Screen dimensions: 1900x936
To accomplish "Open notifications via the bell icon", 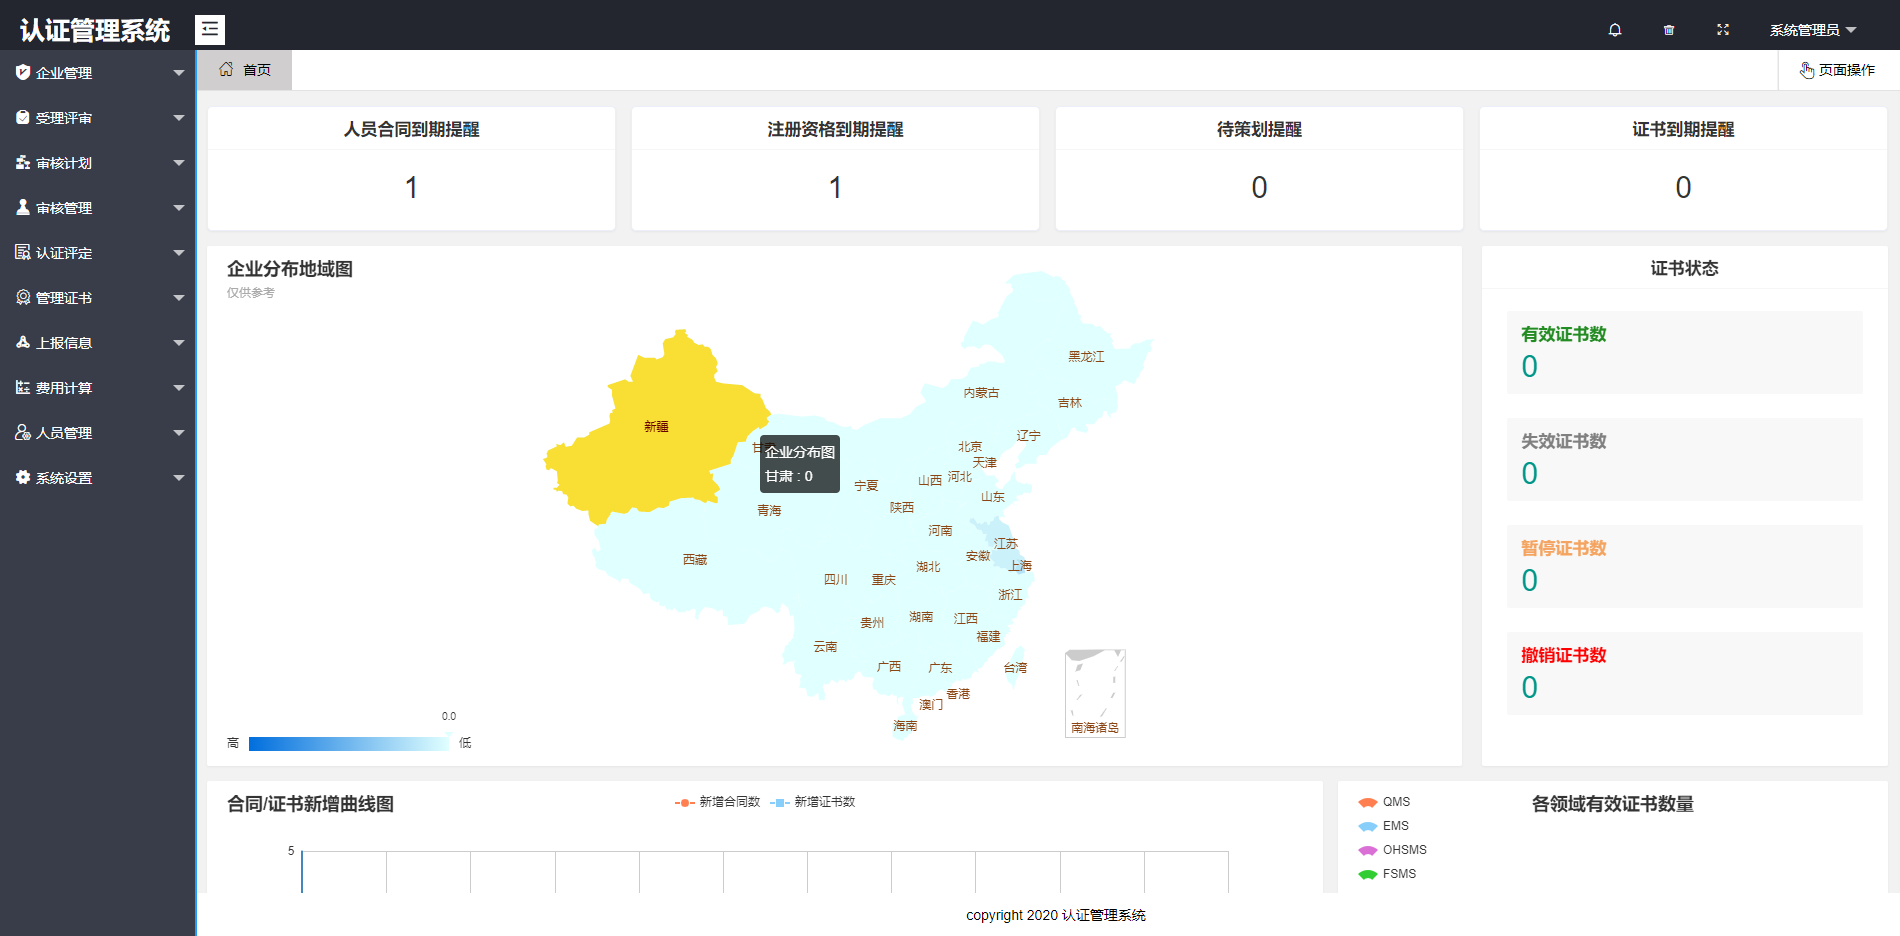I will coord(1614,29).
